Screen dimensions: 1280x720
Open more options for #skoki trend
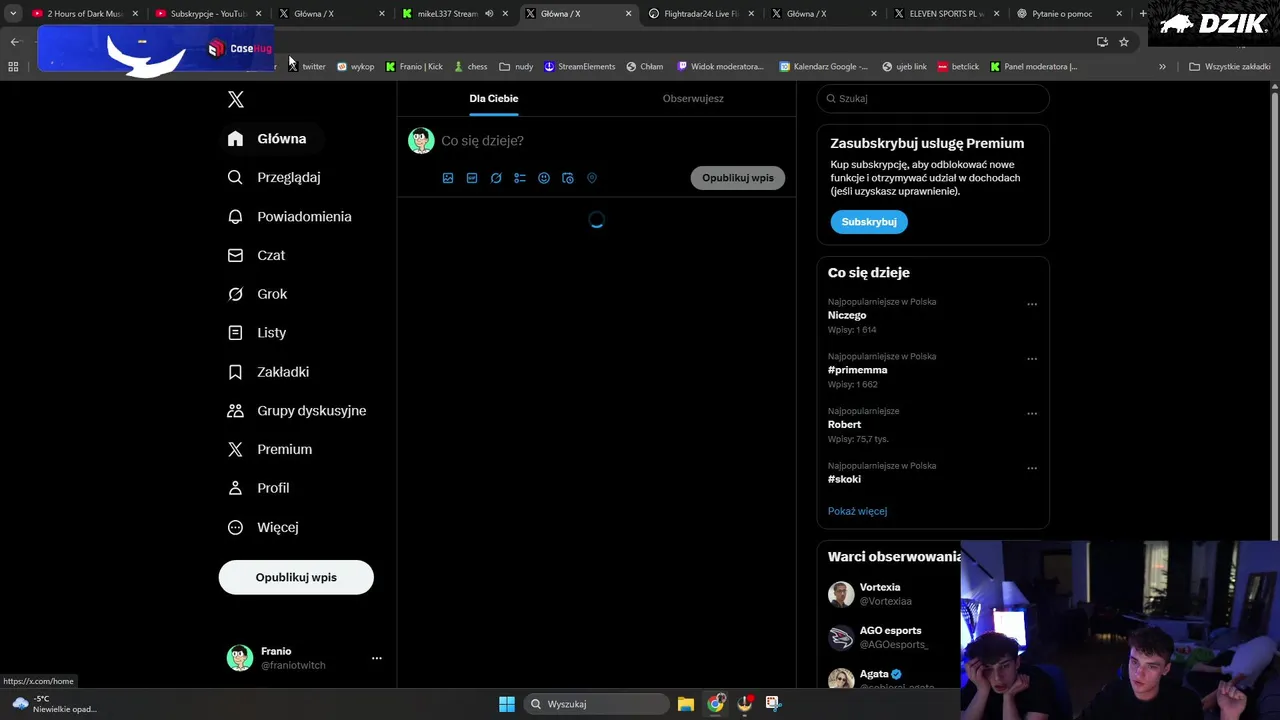pos(1032,468)
